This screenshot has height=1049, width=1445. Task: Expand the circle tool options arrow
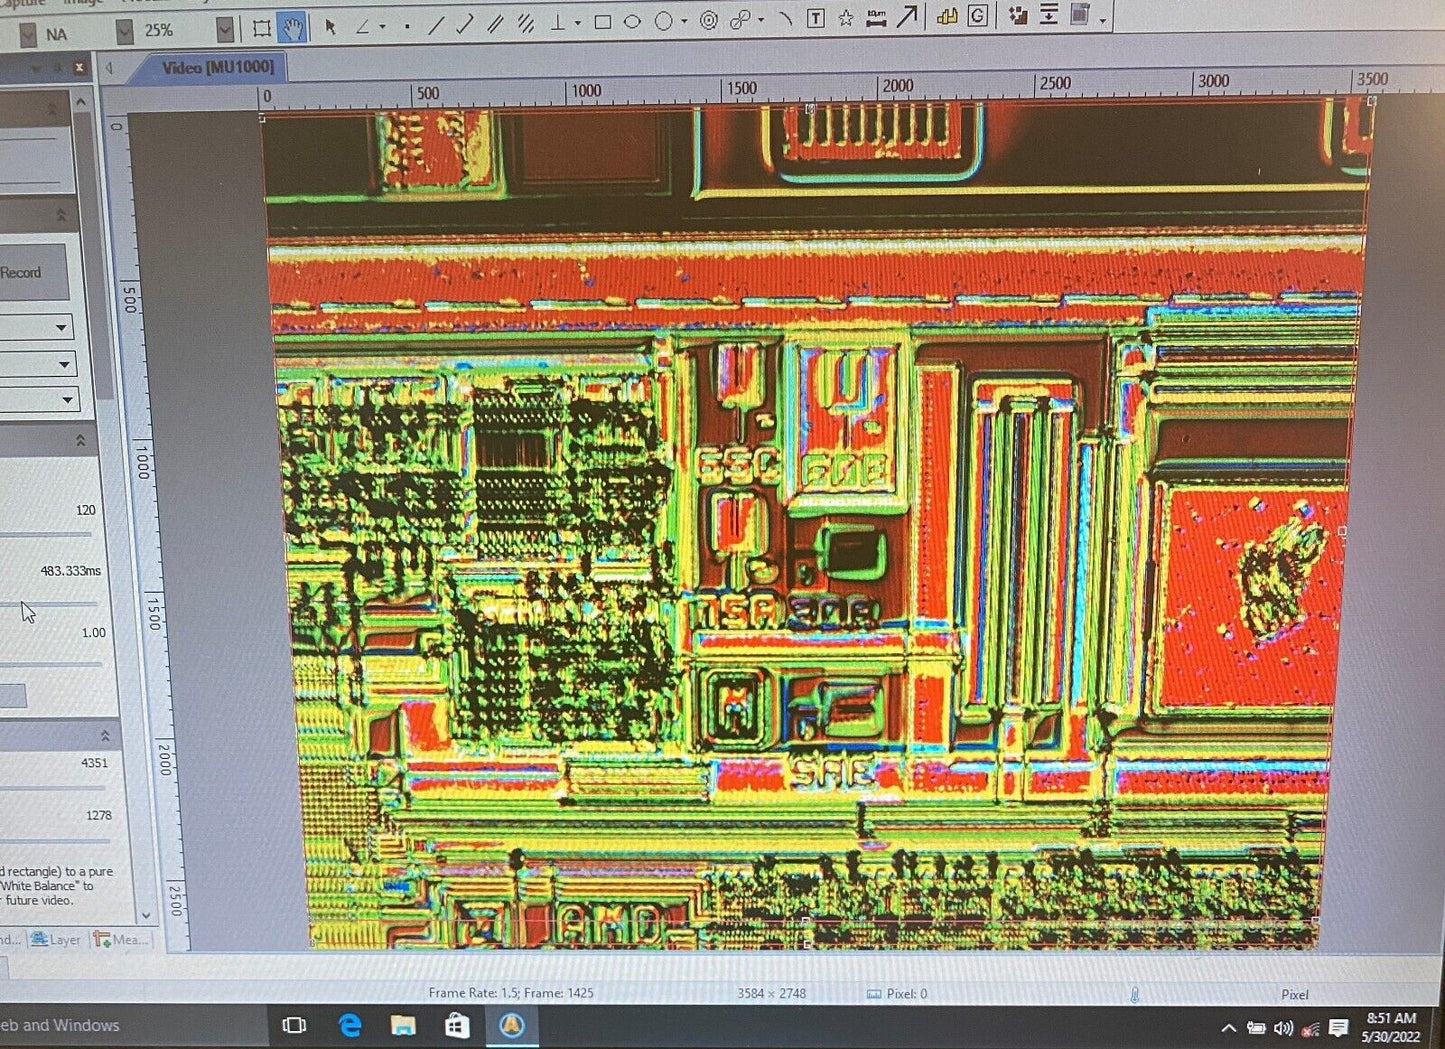click(x=684, y=20)
